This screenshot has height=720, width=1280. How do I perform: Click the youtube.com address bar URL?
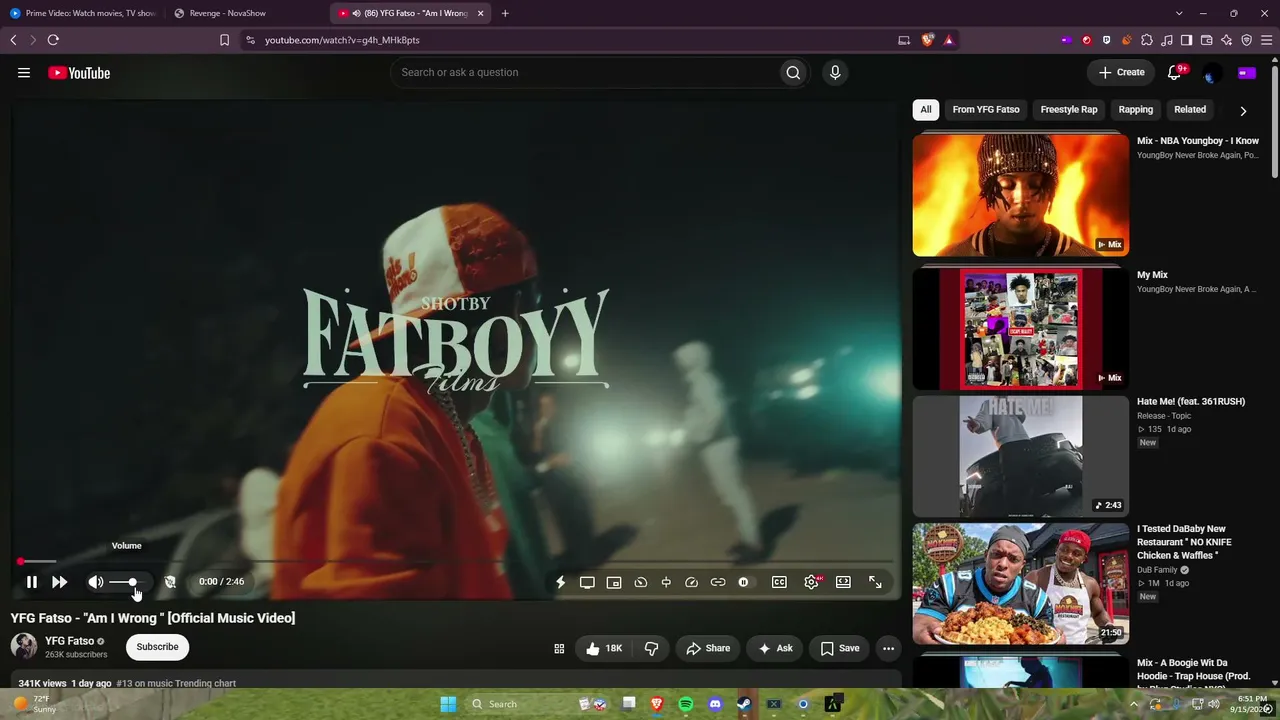[342, 40]
